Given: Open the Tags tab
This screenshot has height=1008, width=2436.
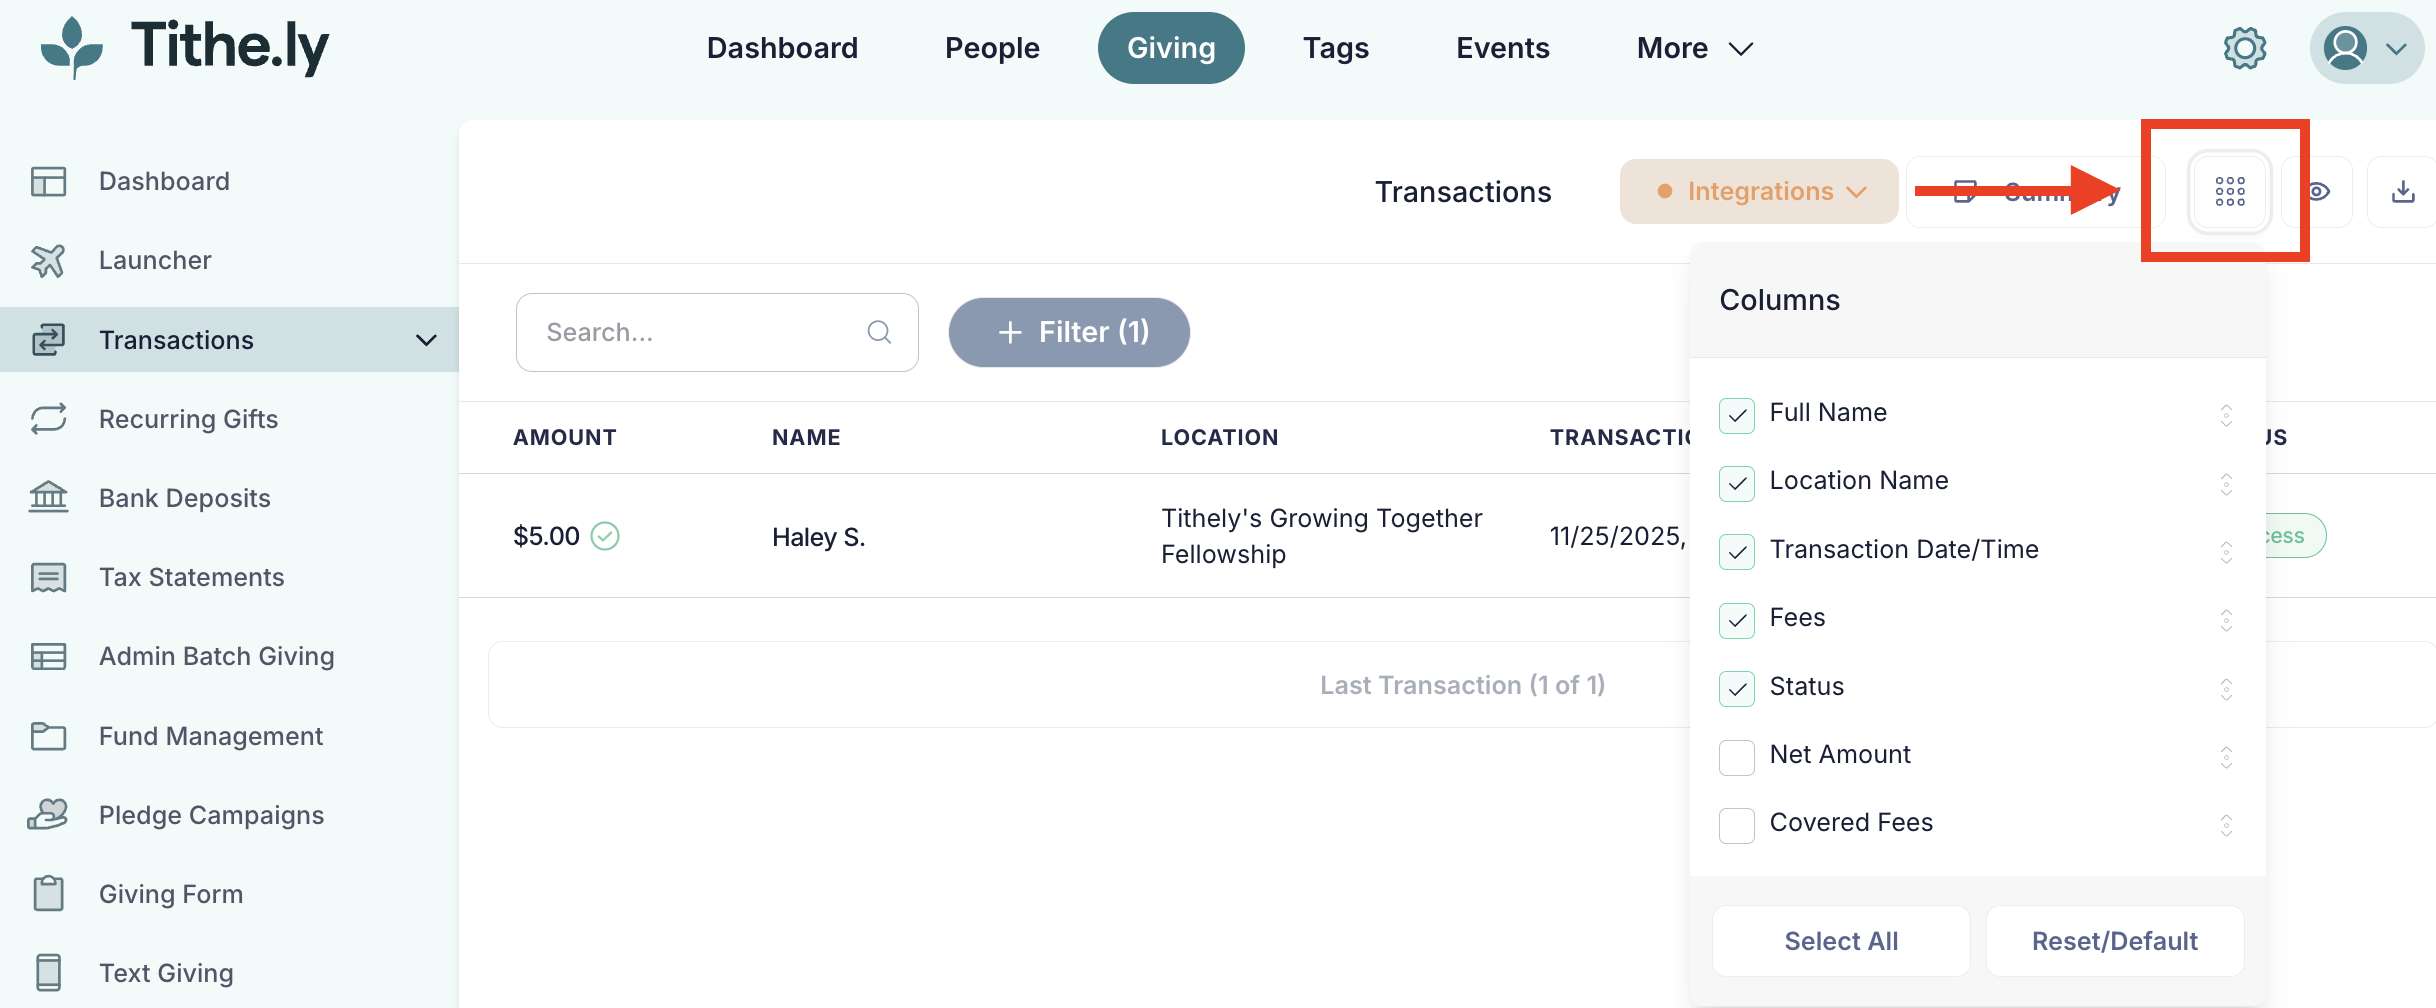Looking at the screenshot, I should [1336, 48].
